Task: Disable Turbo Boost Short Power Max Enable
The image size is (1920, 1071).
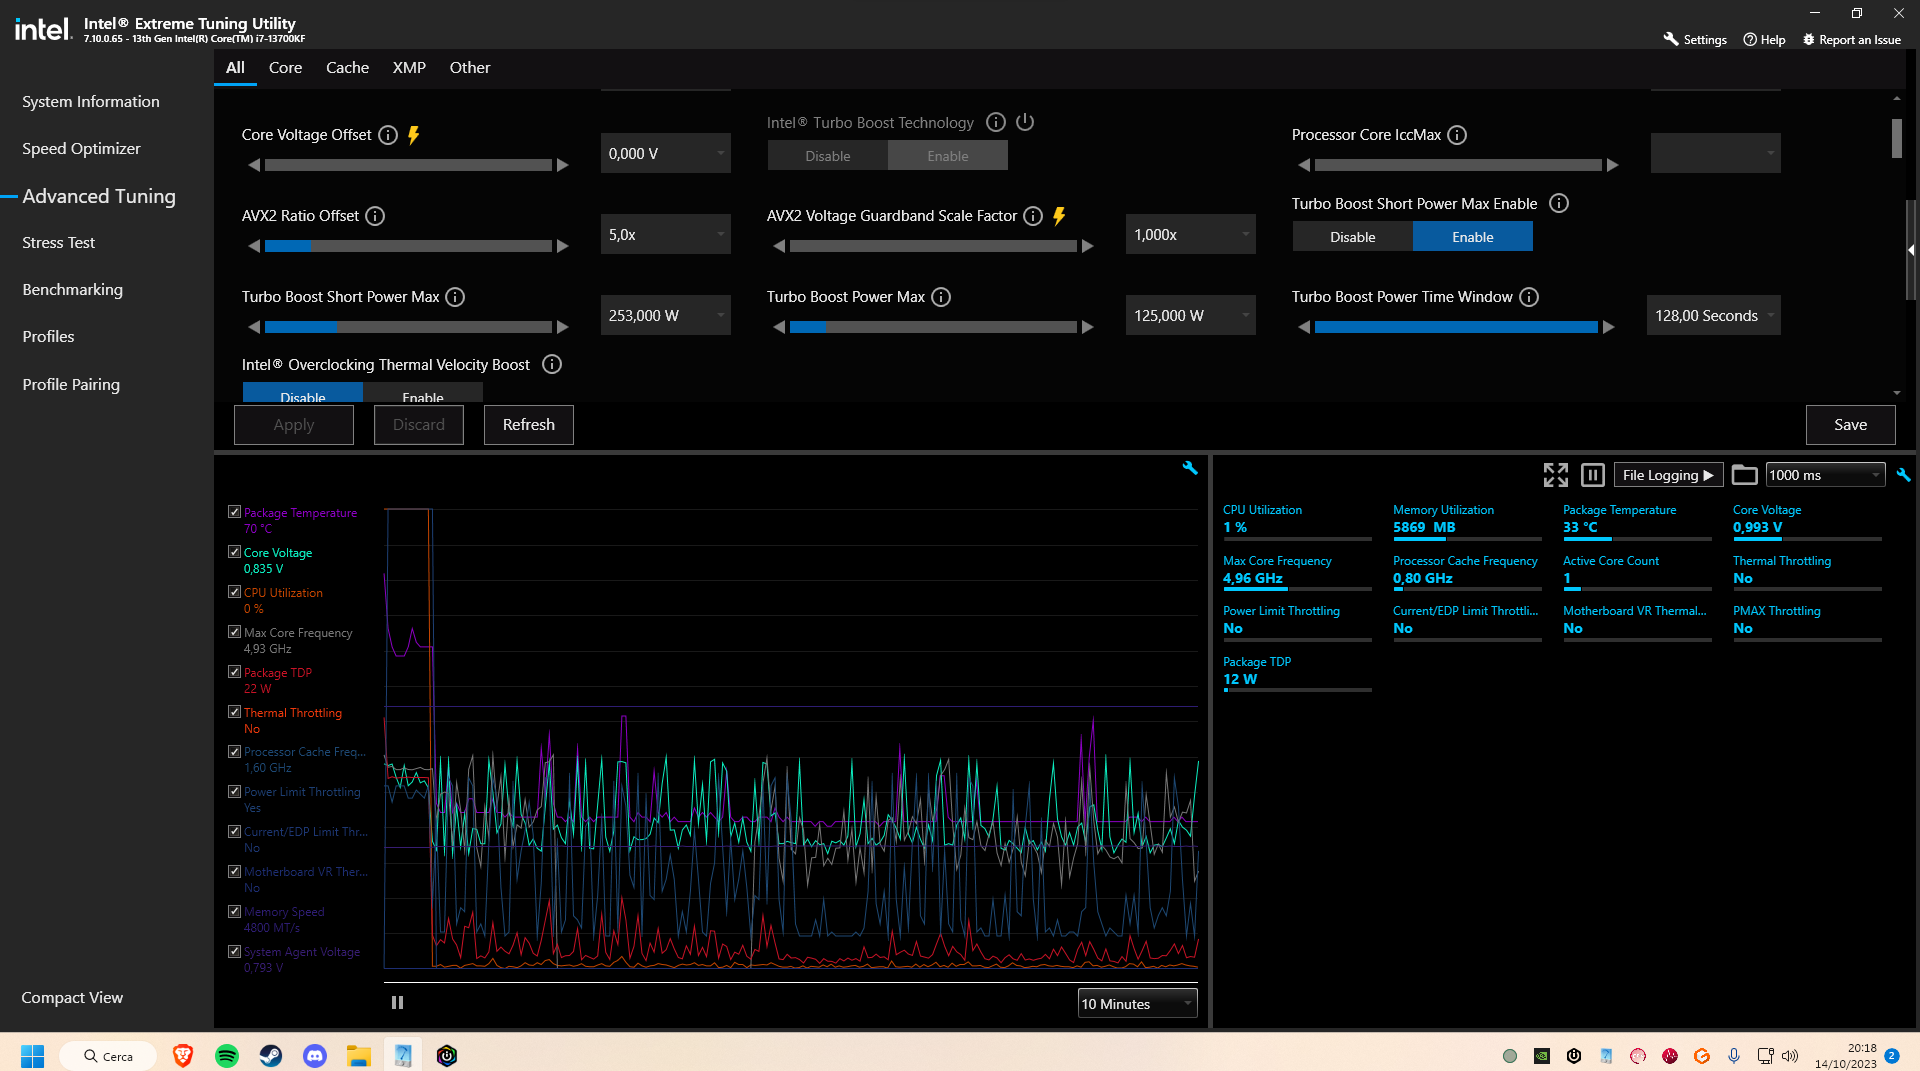Action: 1352,237
